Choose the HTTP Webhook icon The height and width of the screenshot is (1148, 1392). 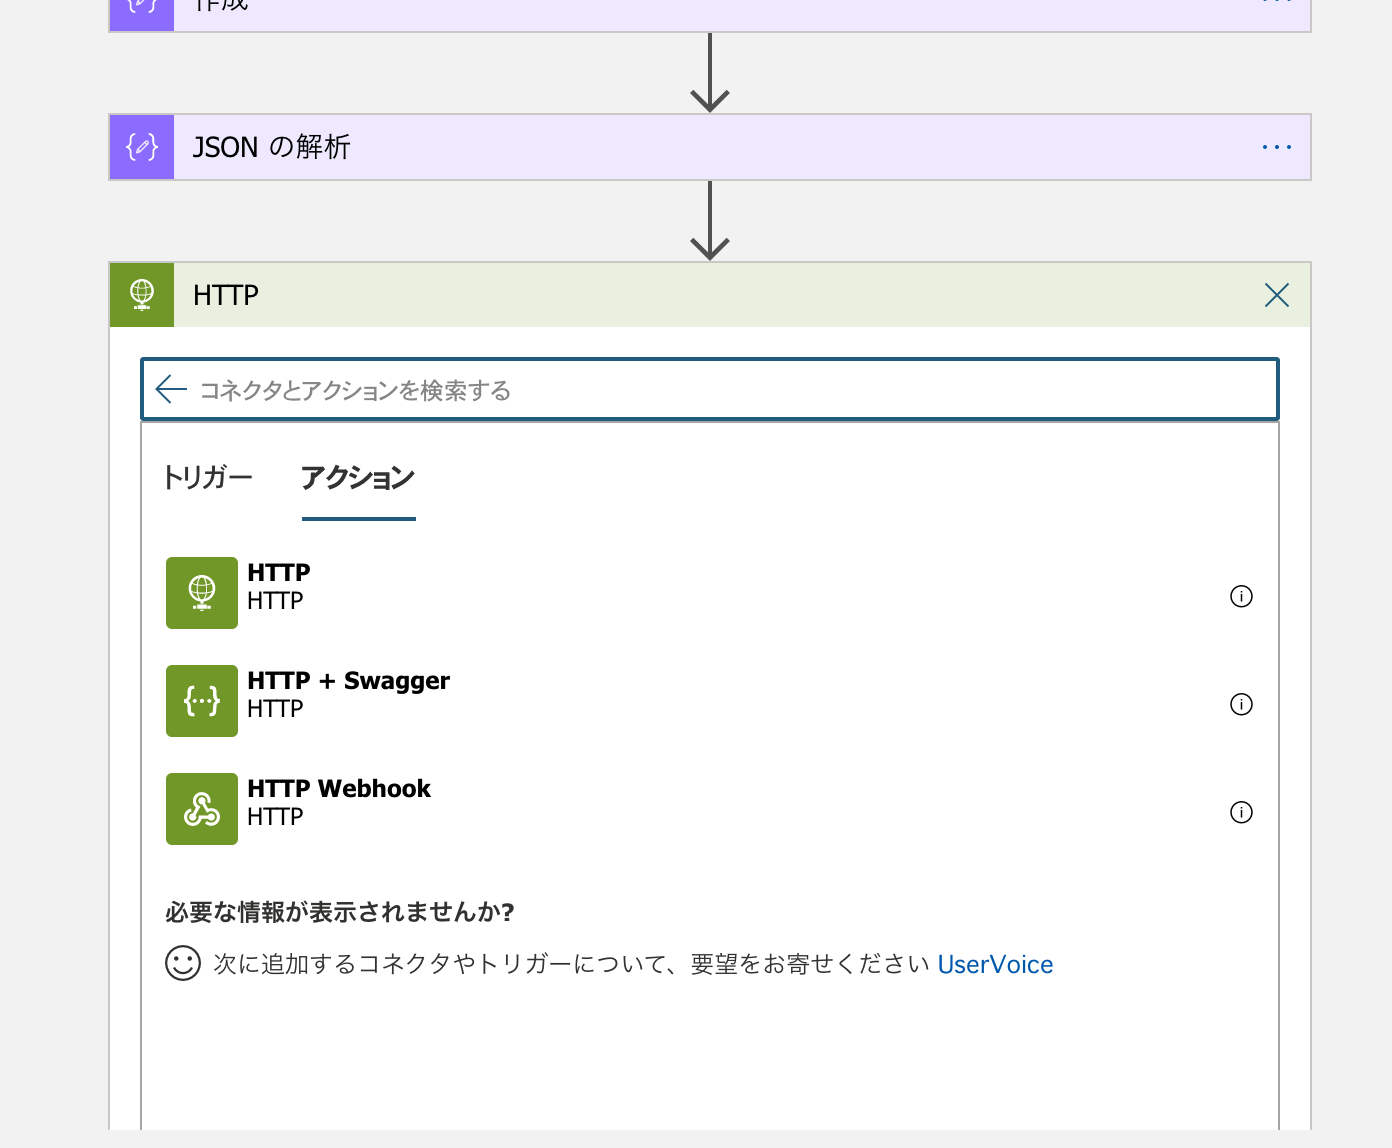pyautogui.click(x=202, y=809)
